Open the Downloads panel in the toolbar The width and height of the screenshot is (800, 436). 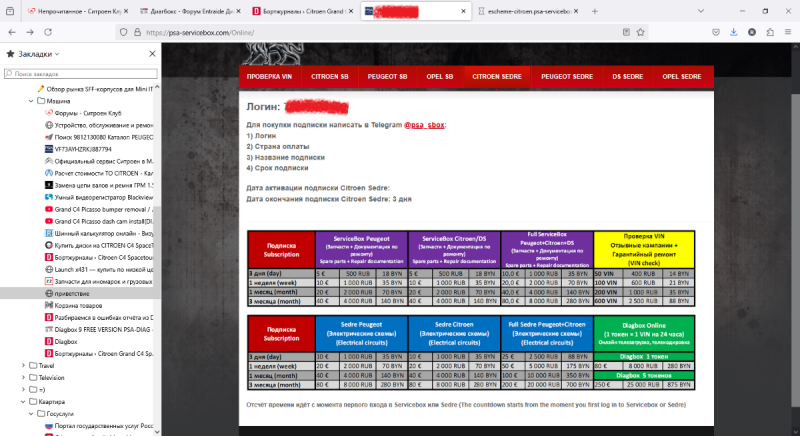point(735,32)
